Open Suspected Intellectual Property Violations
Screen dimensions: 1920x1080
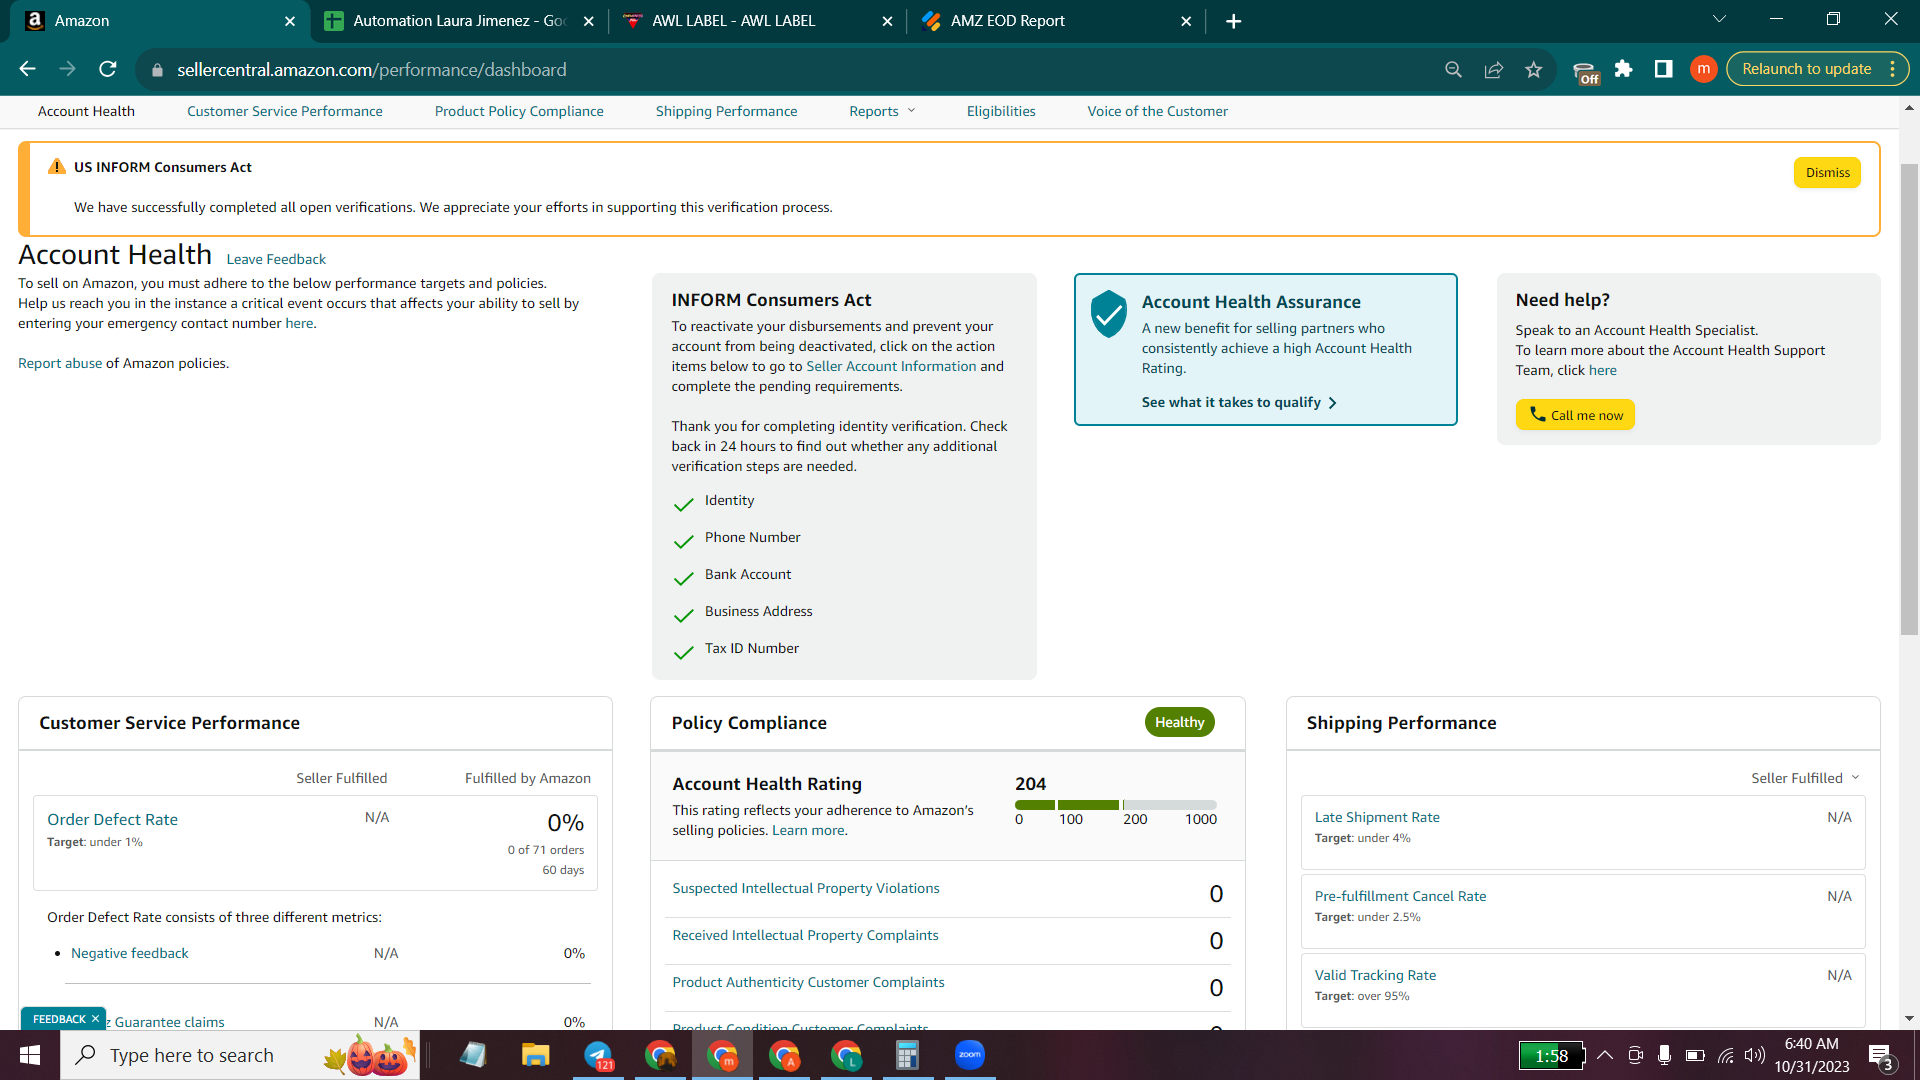coord(806,888)
